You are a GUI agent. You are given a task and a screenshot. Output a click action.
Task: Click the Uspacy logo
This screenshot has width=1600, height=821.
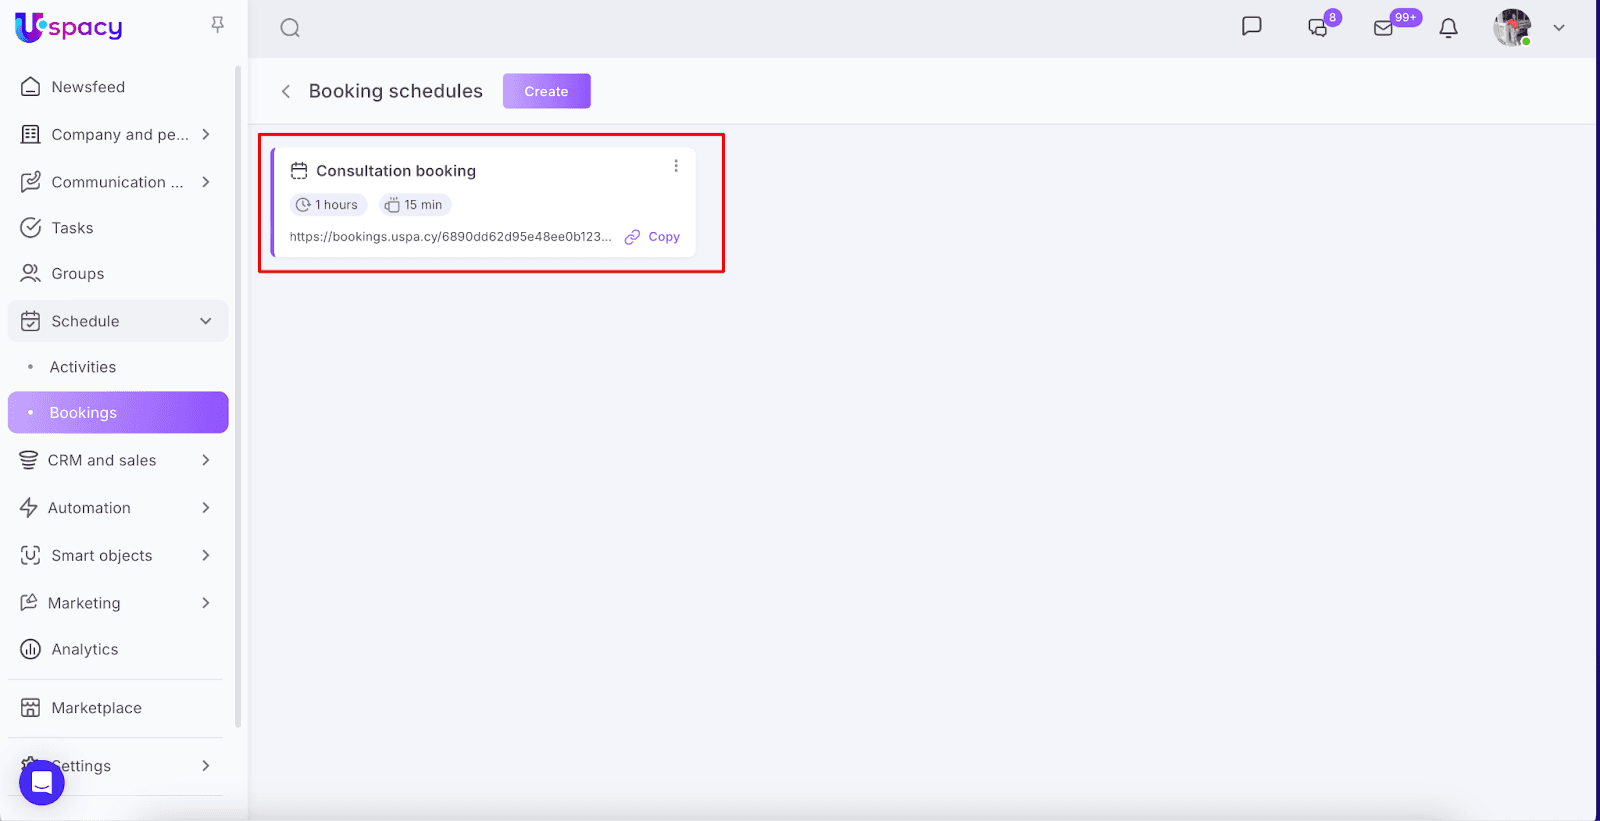(x=69, y=27)
